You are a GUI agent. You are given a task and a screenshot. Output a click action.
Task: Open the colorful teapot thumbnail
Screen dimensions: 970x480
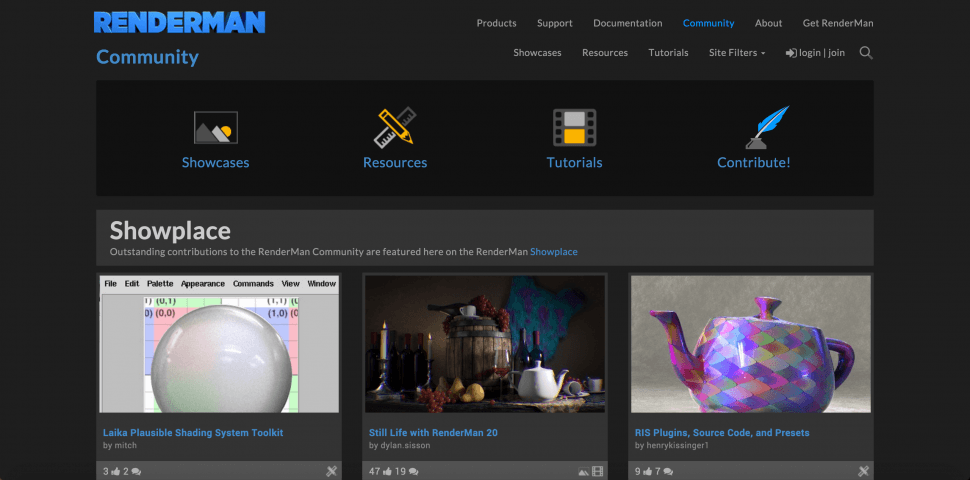click(751, 344)
